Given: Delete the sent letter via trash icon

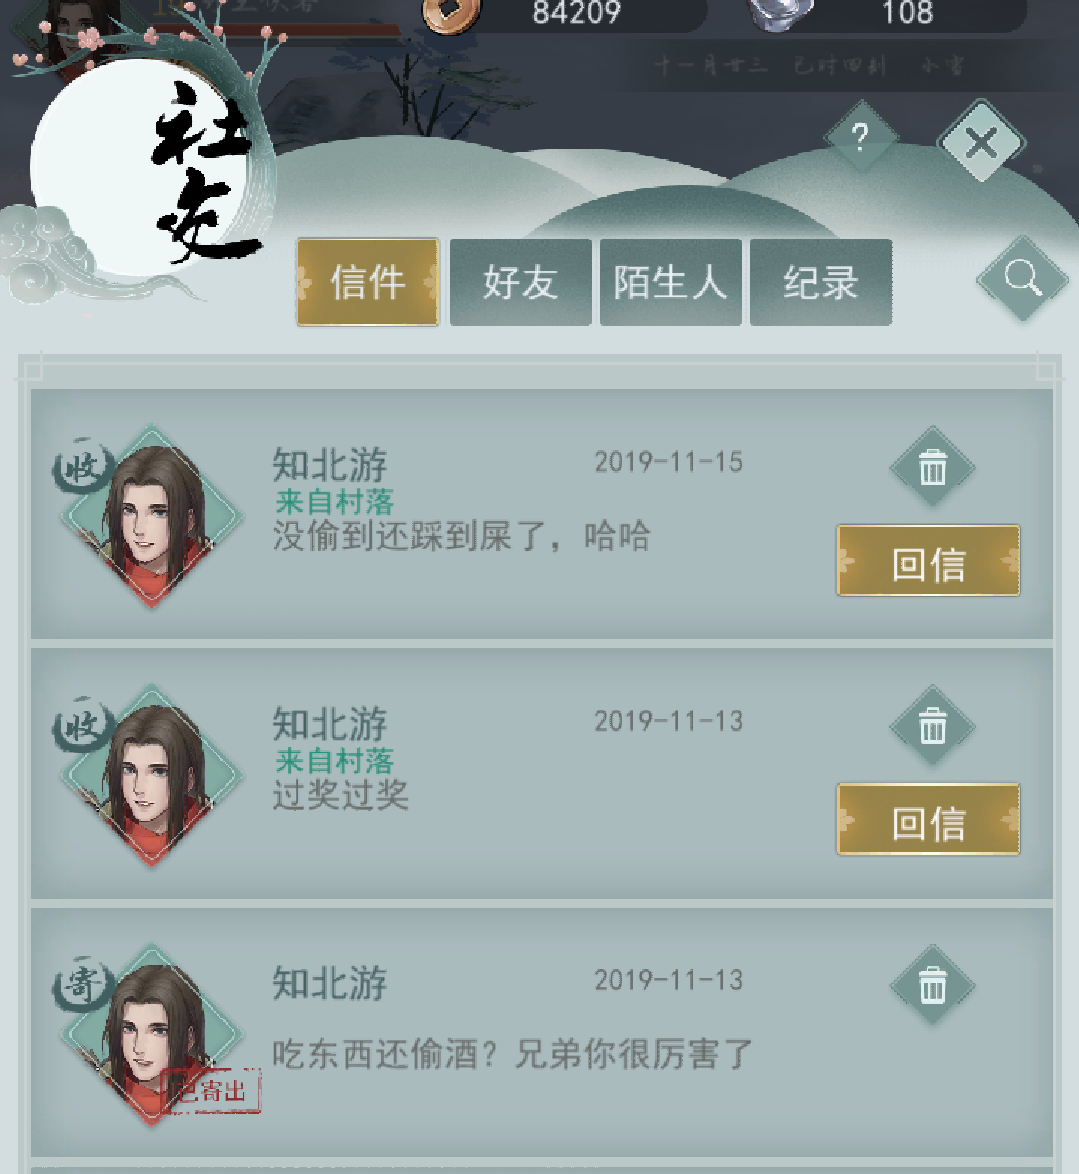Looking at the screenshot, I should tap(932, 985).
